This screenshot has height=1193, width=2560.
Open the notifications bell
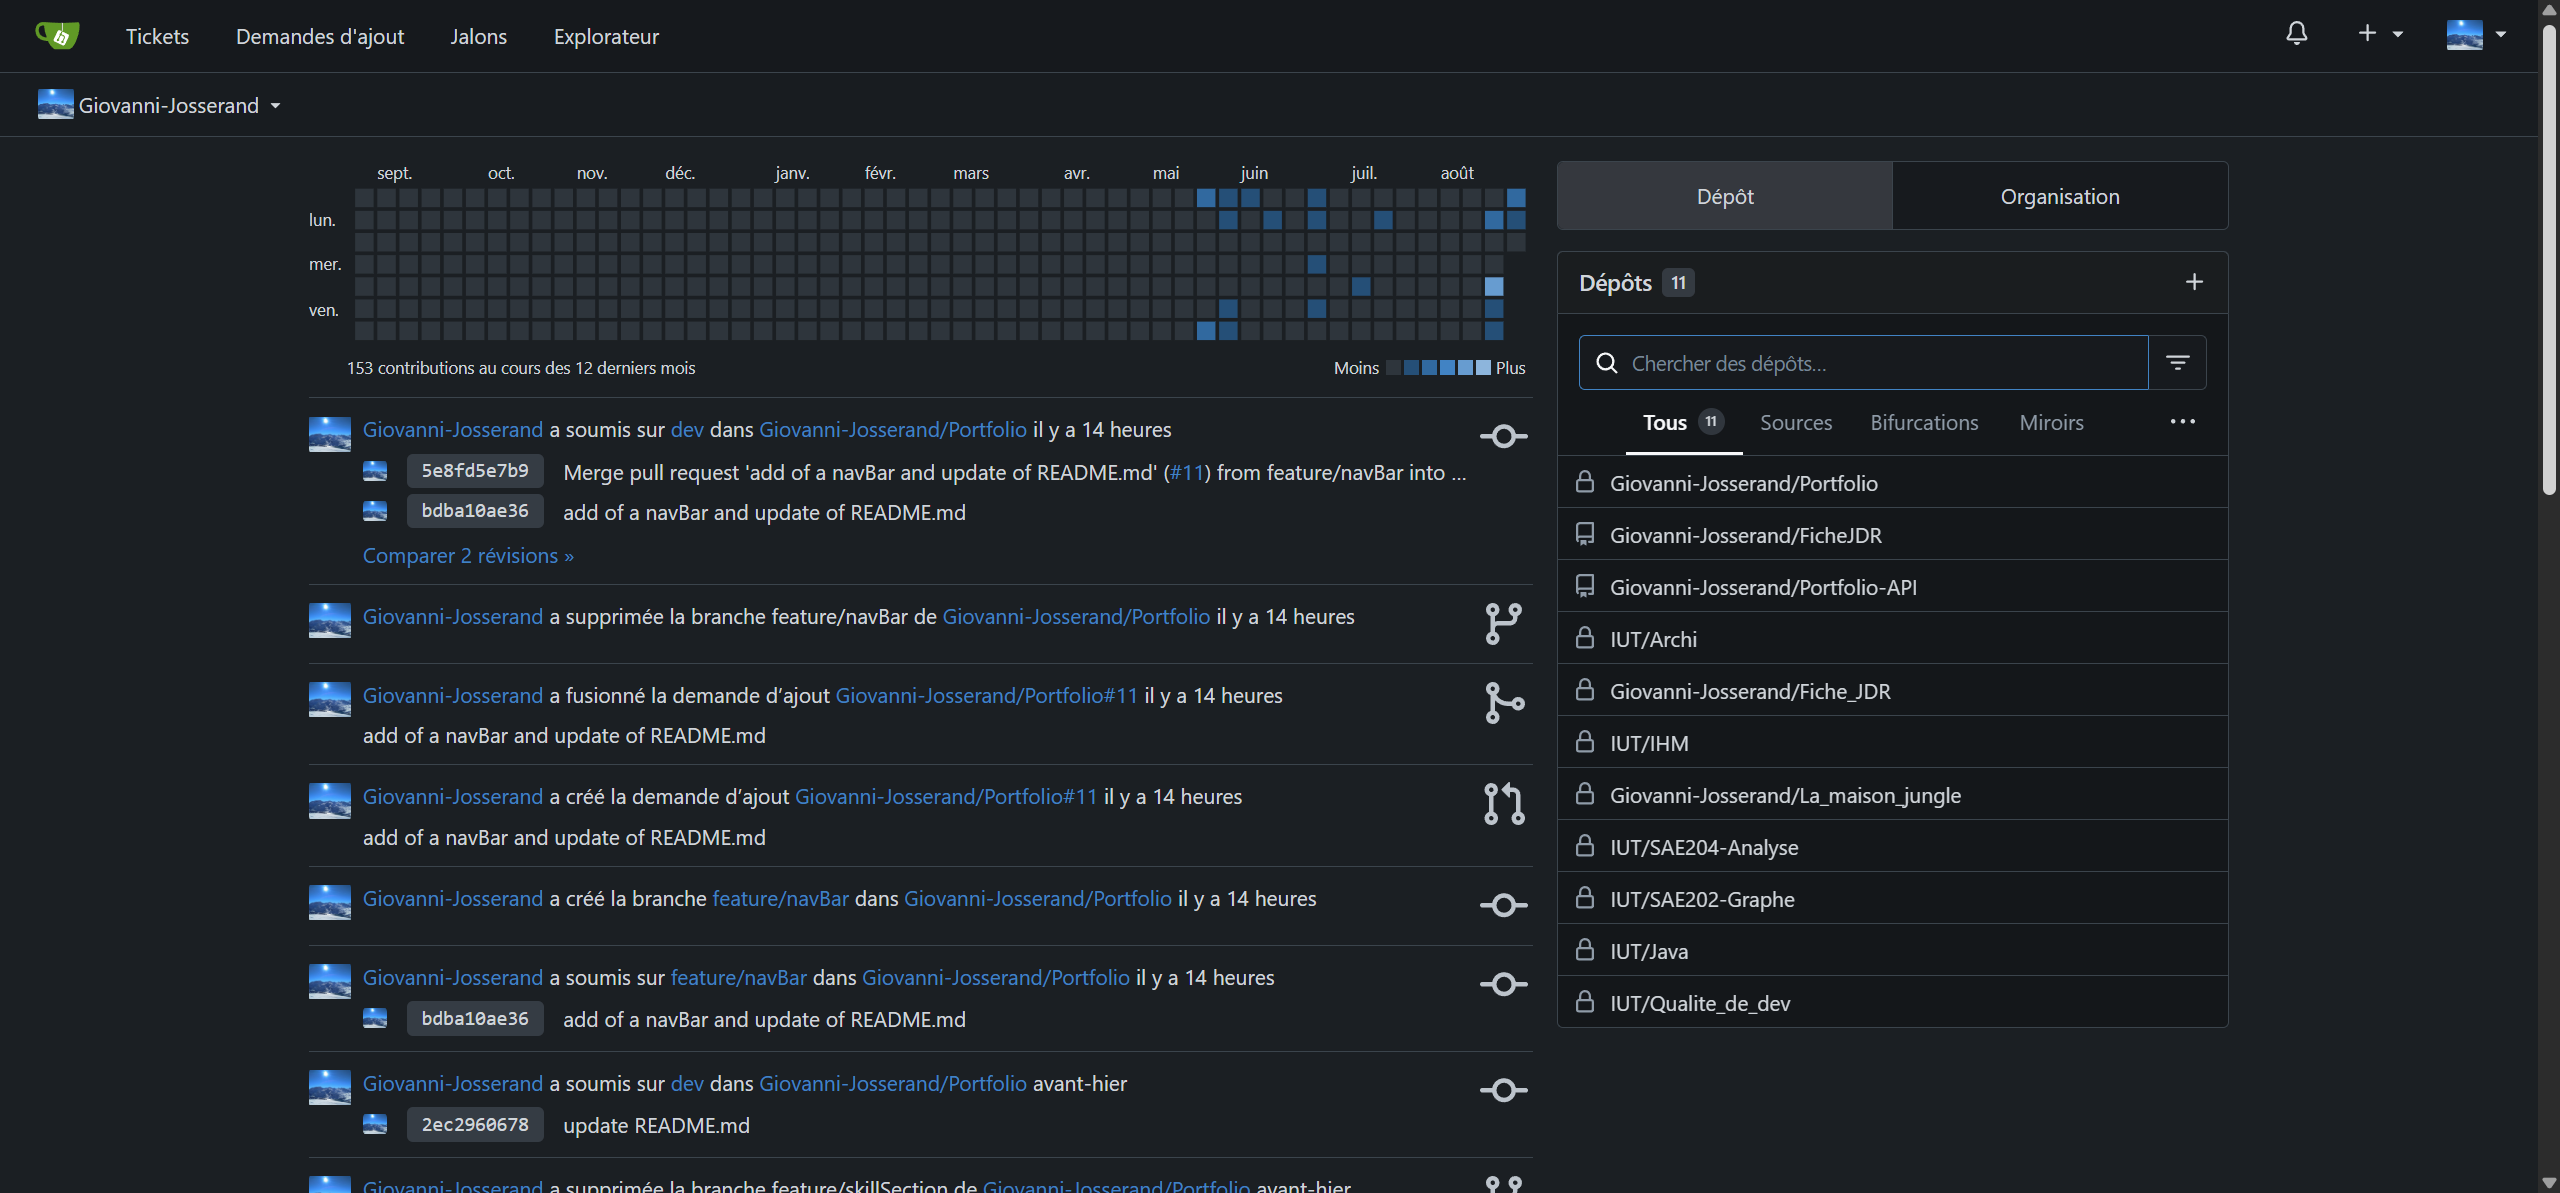click(x=2297, y=34)
